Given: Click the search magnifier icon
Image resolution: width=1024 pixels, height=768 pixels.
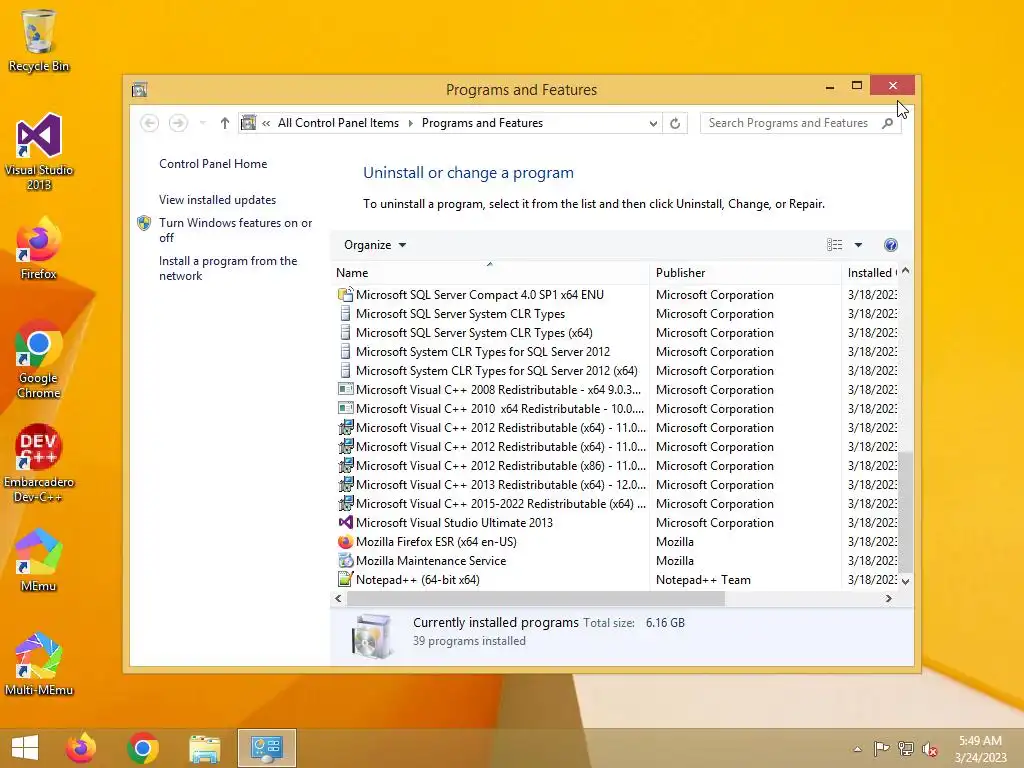Looking at the screenshot, I should (x=887, y=123).
